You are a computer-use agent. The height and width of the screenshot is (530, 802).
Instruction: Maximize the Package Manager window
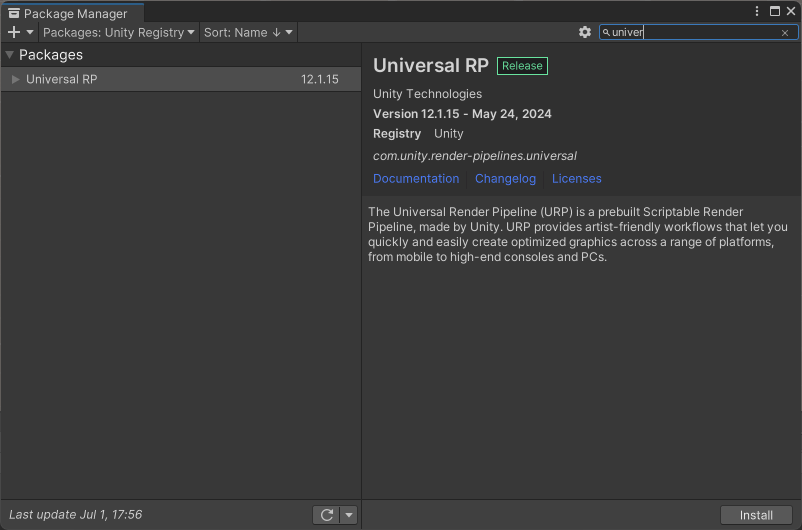tap(775, 11)
